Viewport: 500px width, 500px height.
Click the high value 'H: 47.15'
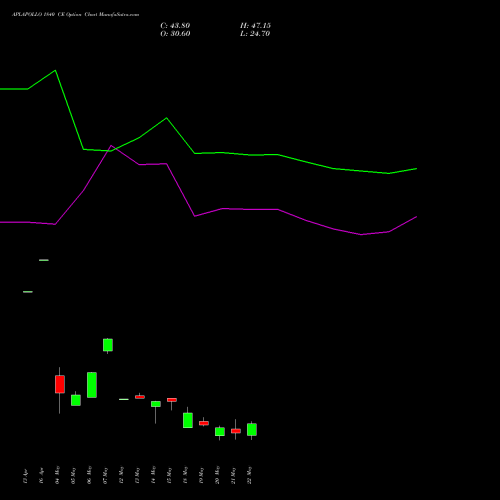[x=255, y=26]
